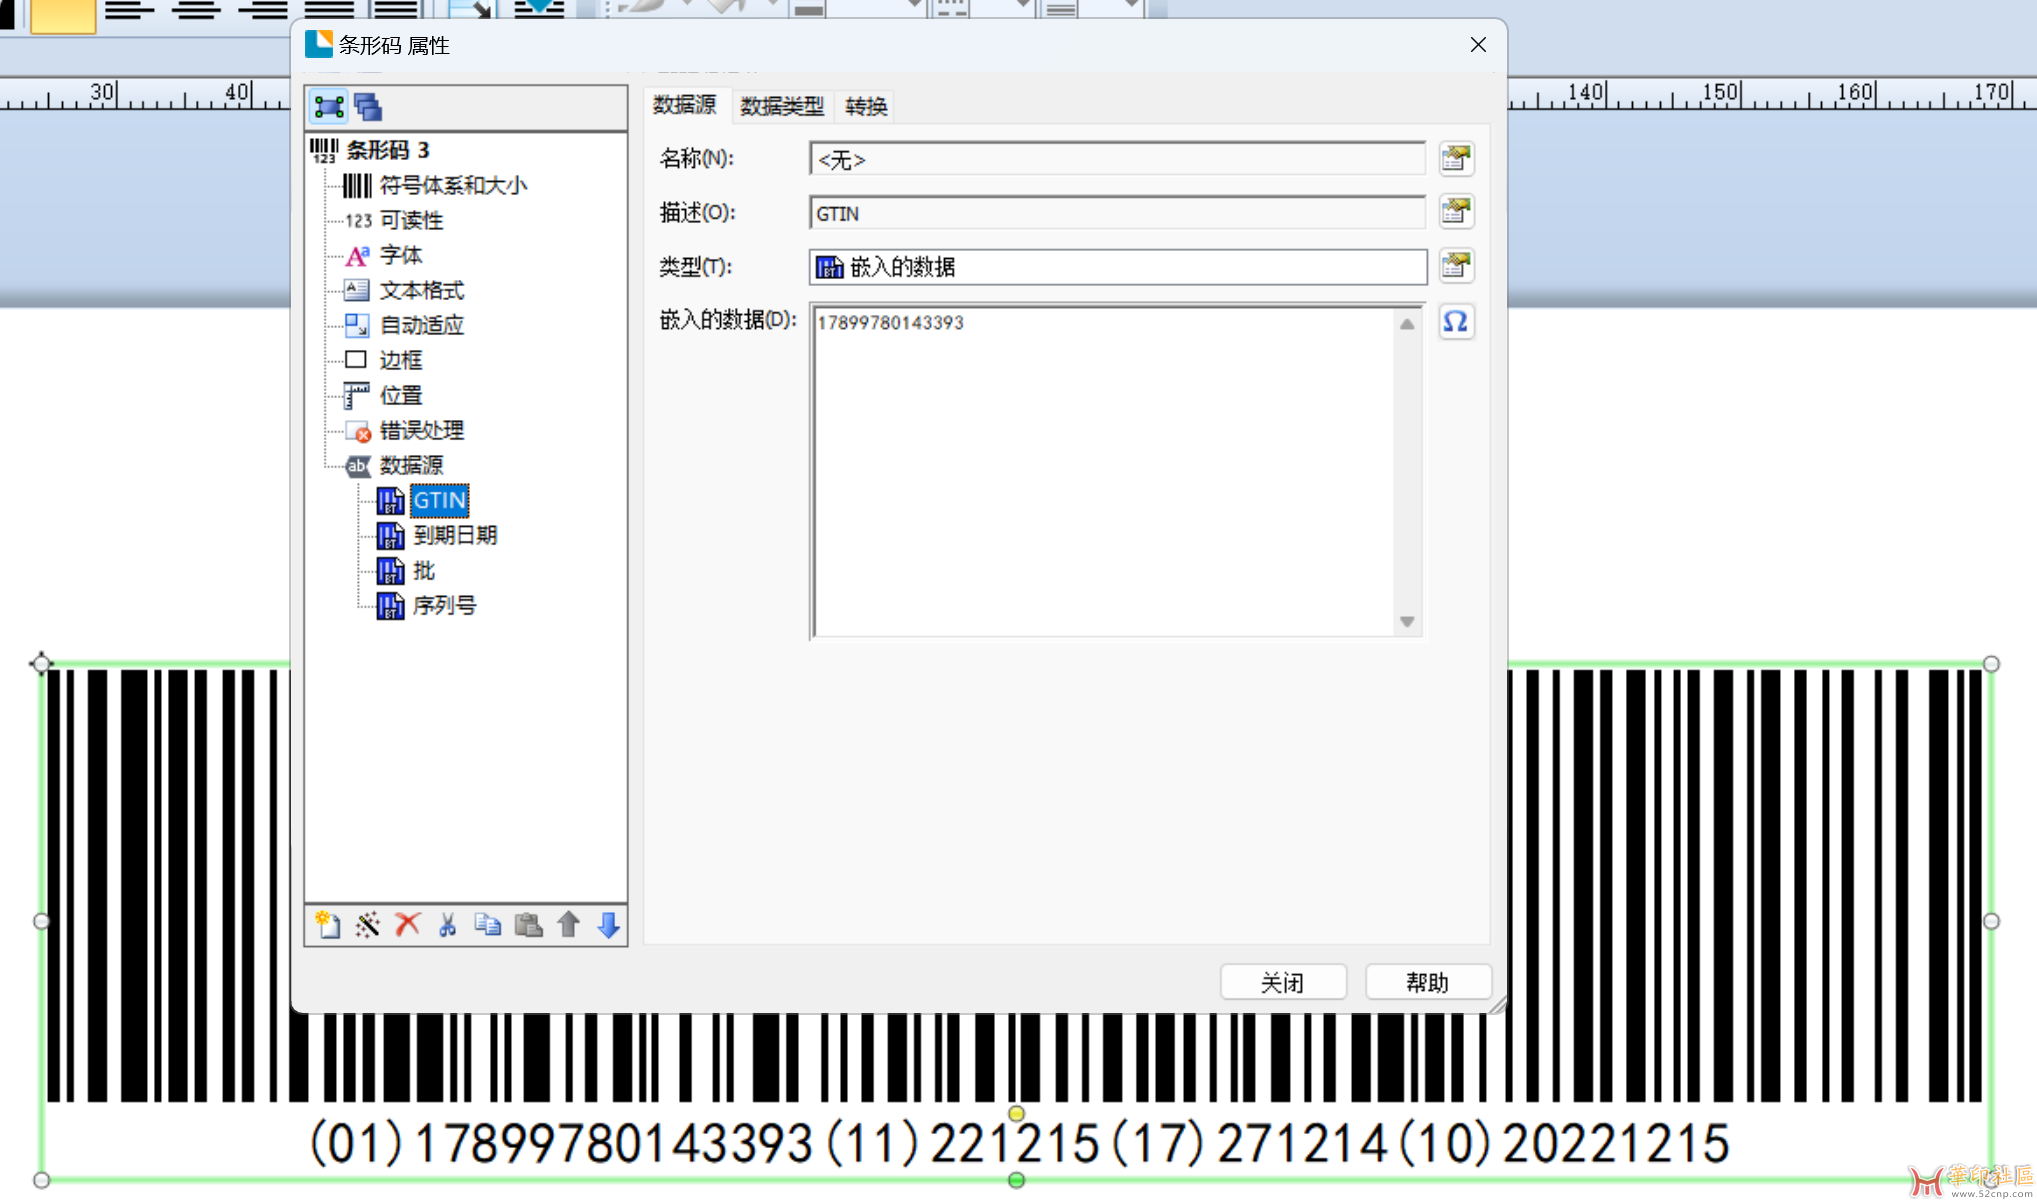Switch to the 数据类型 tab

tap(781, 106)
